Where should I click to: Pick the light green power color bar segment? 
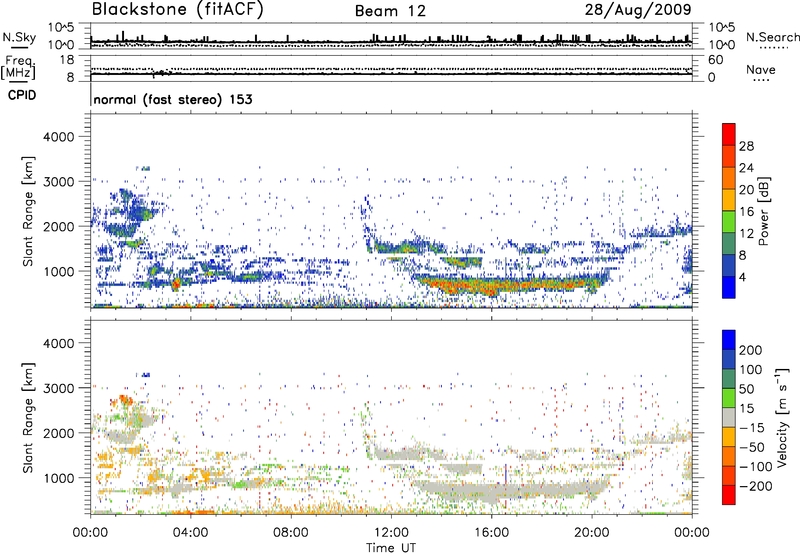(x=729, y=222)
